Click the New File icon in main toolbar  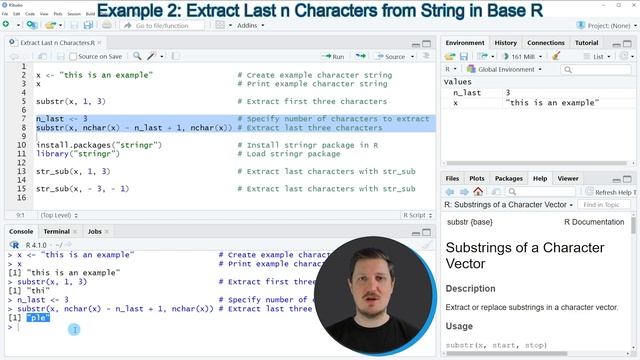6,25
